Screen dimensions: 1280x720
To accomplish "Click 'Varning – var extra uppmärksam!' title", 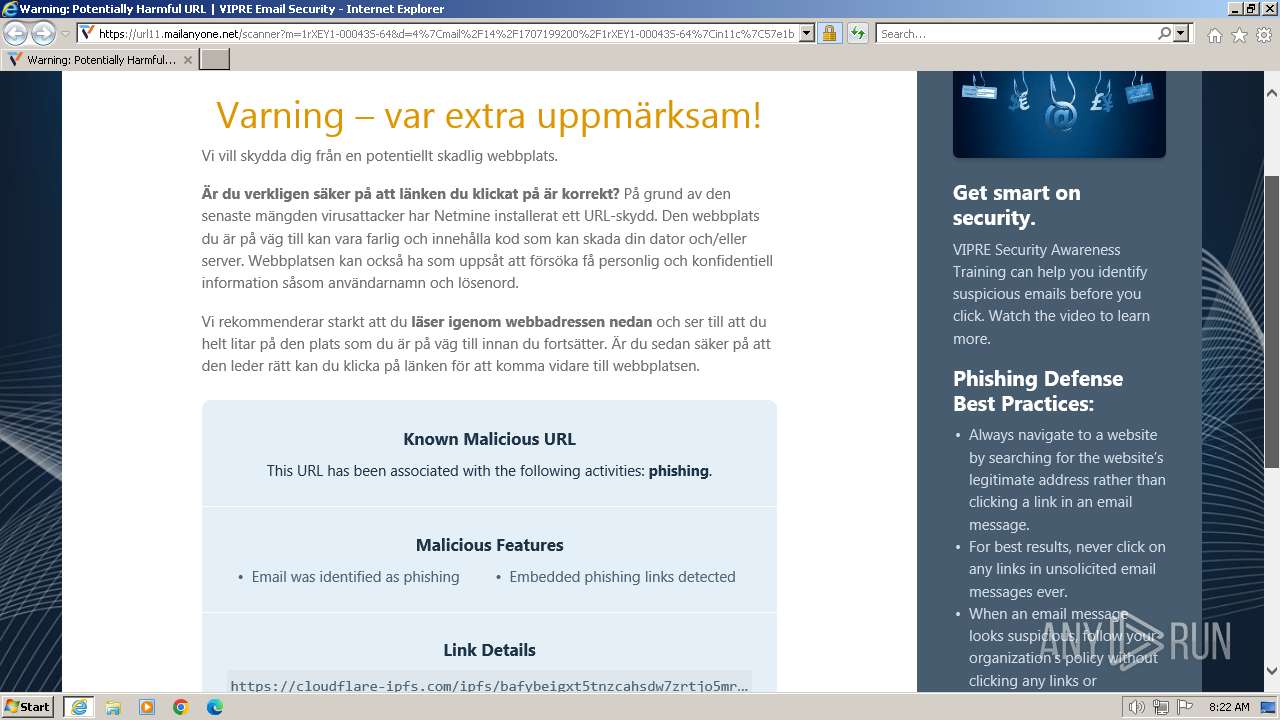I will [x=489, y=115].
